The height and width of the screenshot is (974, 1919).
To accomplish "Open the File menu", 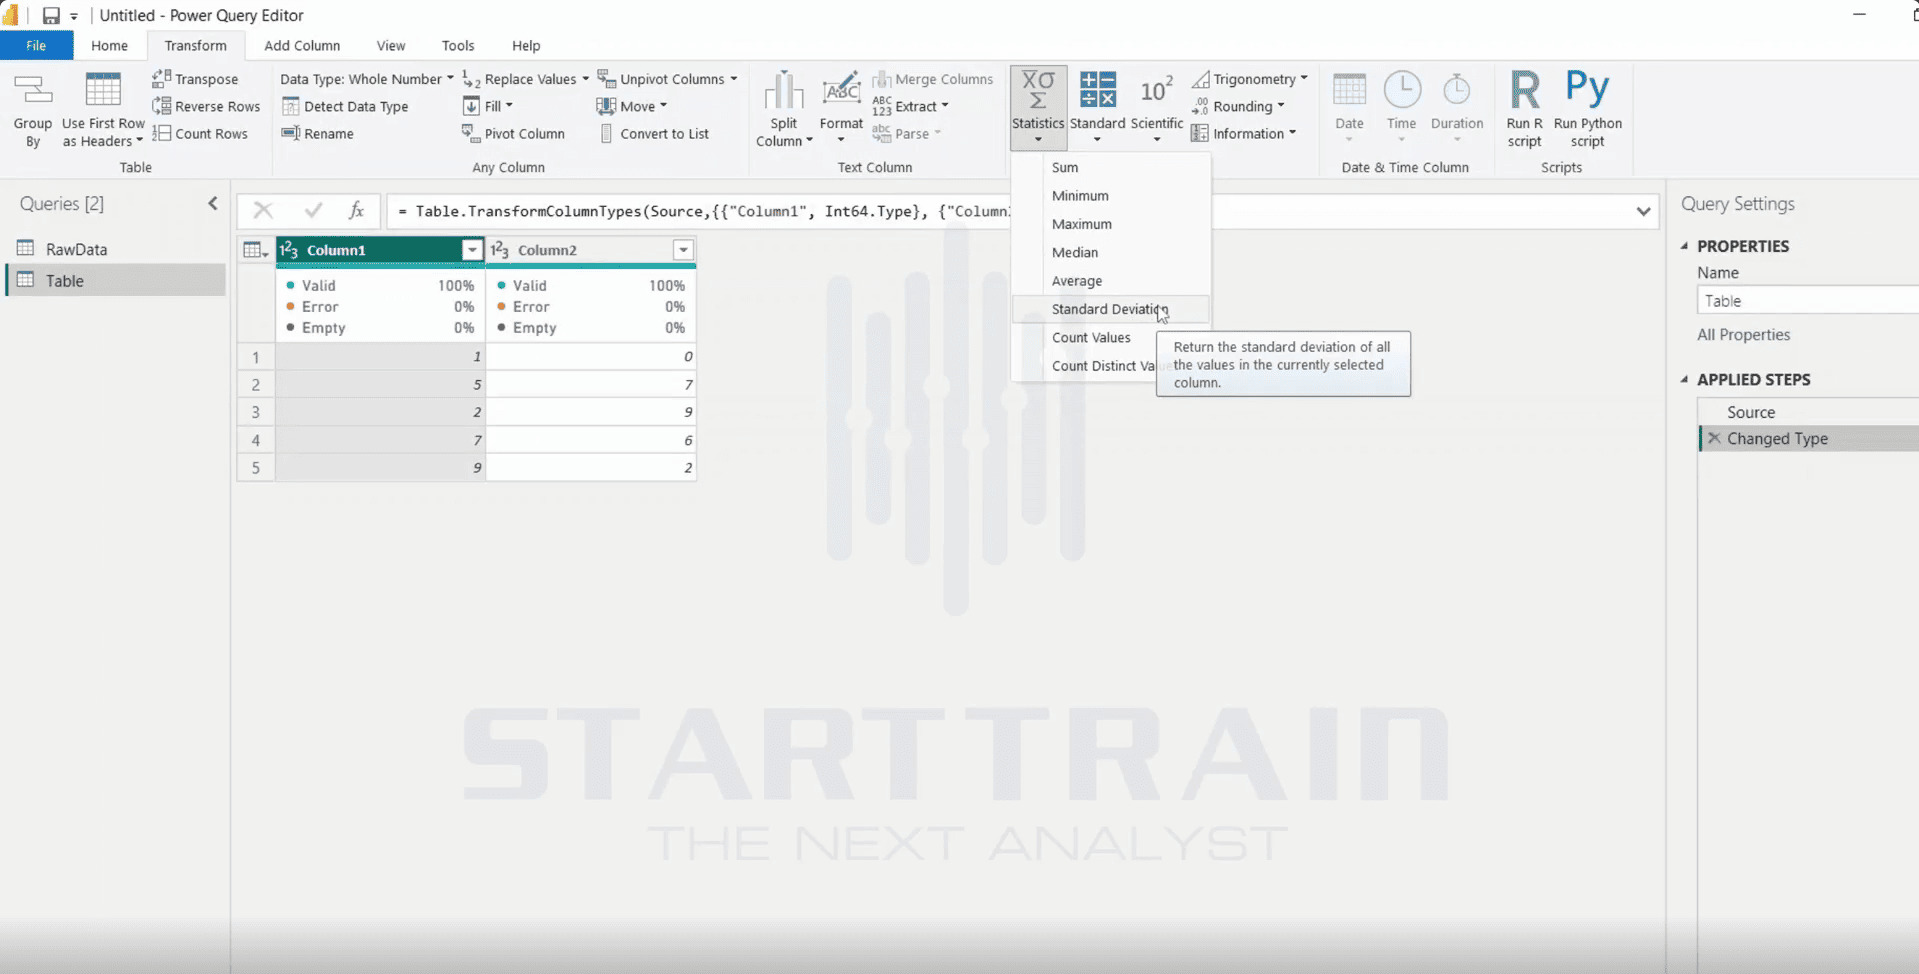I will 36,46.
